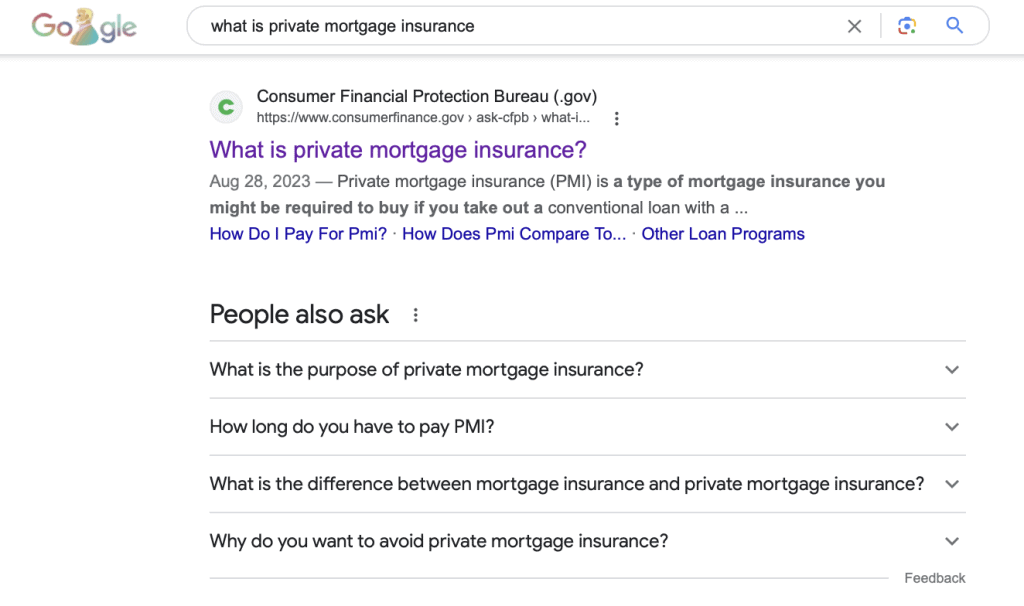The image size is (1024, 606).
Task: Open the People also ask options menu
Action: (415, 315)
